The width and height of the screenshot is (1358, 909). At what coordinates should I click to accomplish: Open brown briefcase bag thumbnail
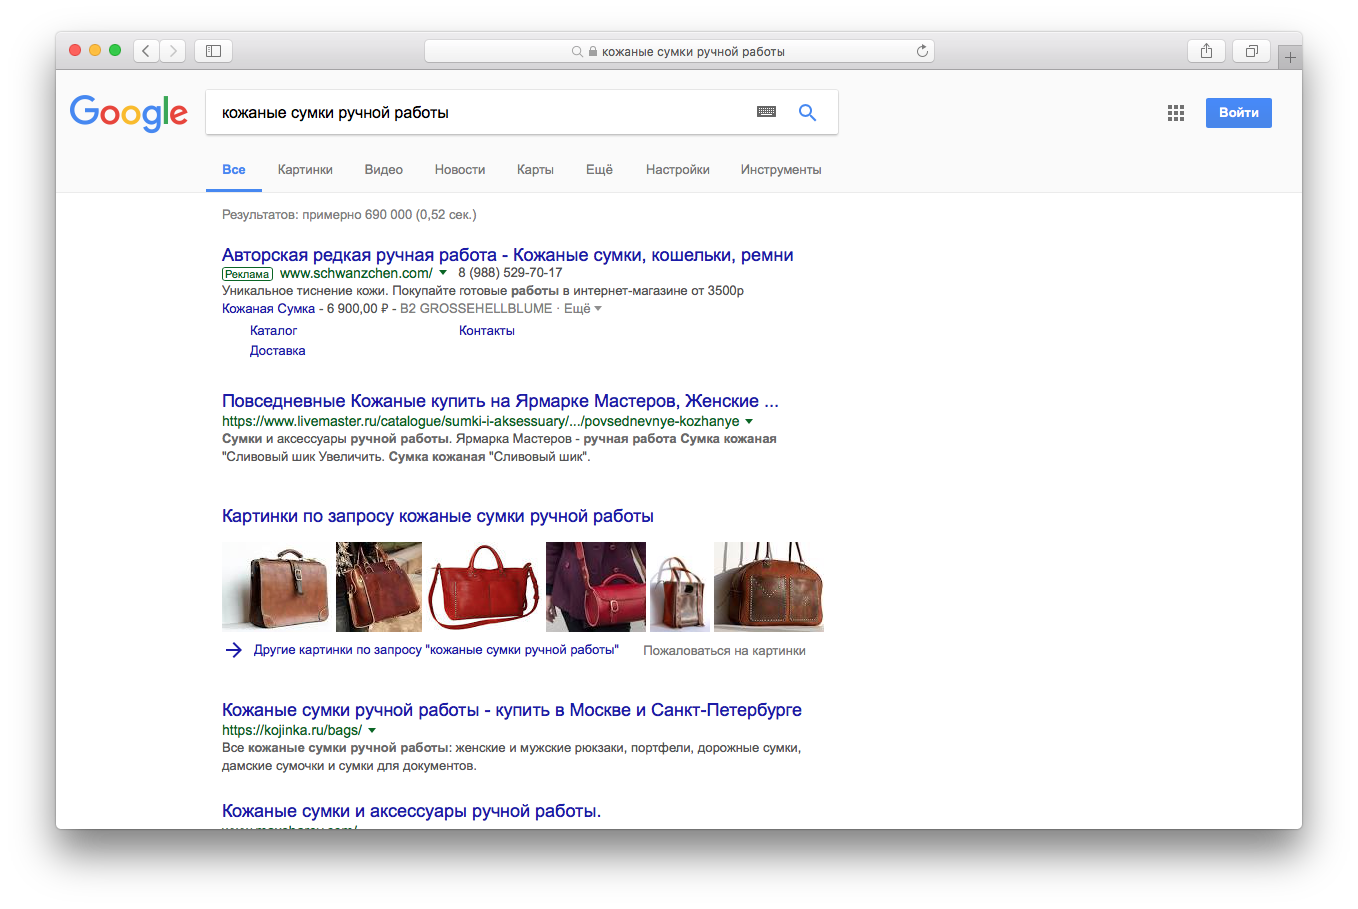click(x=276, y=587)
